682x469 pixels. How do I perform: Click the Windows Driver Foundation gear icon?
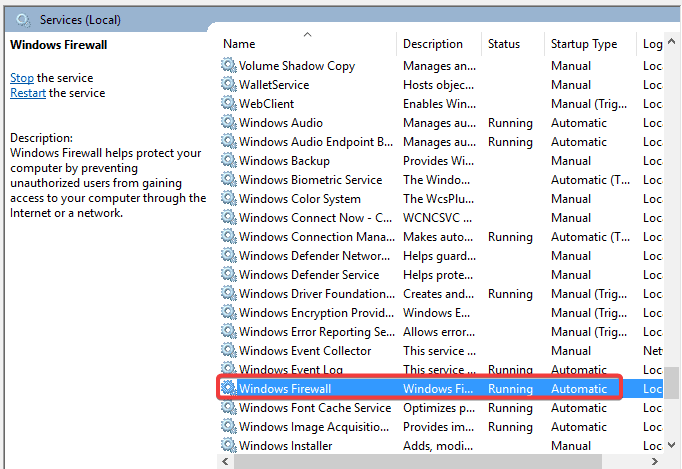(x=228, y=293)
